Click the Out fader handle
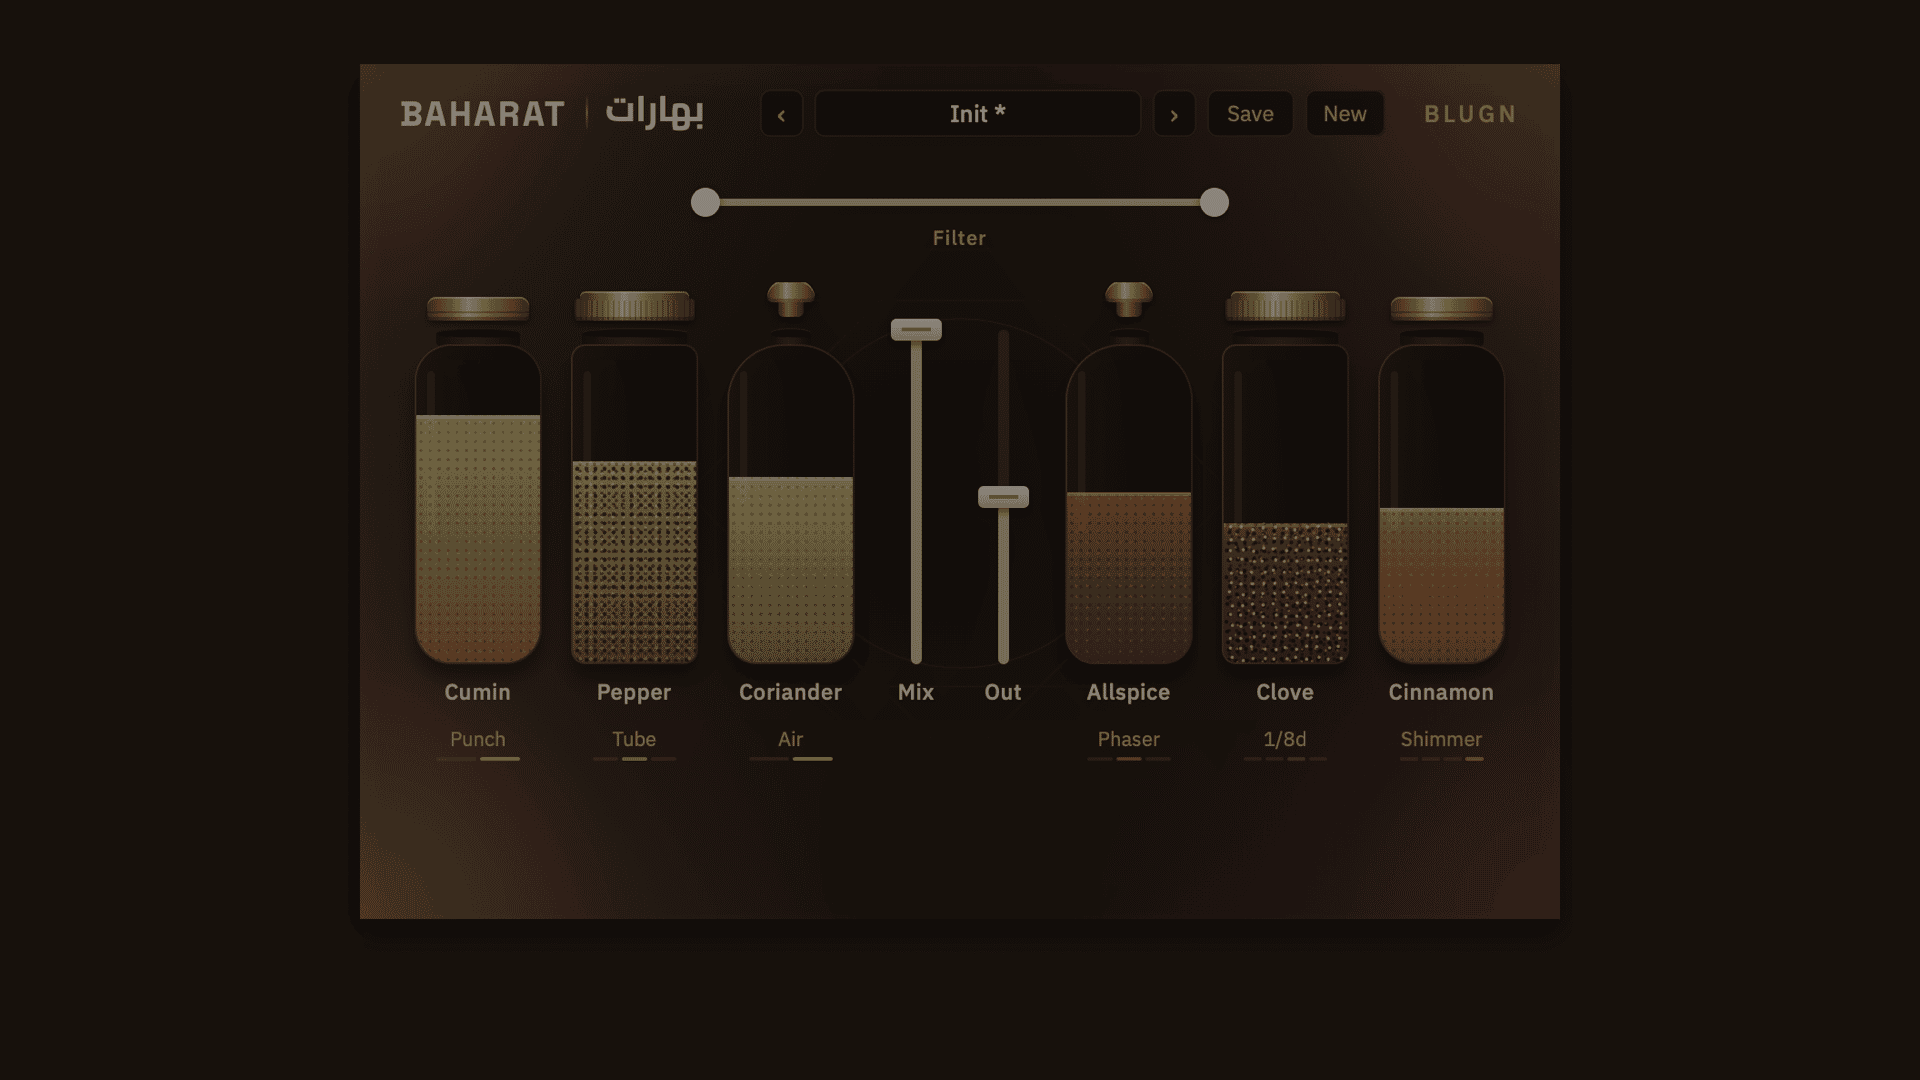Viewport: 1920px width, 1080px height. coord(1003,497)
